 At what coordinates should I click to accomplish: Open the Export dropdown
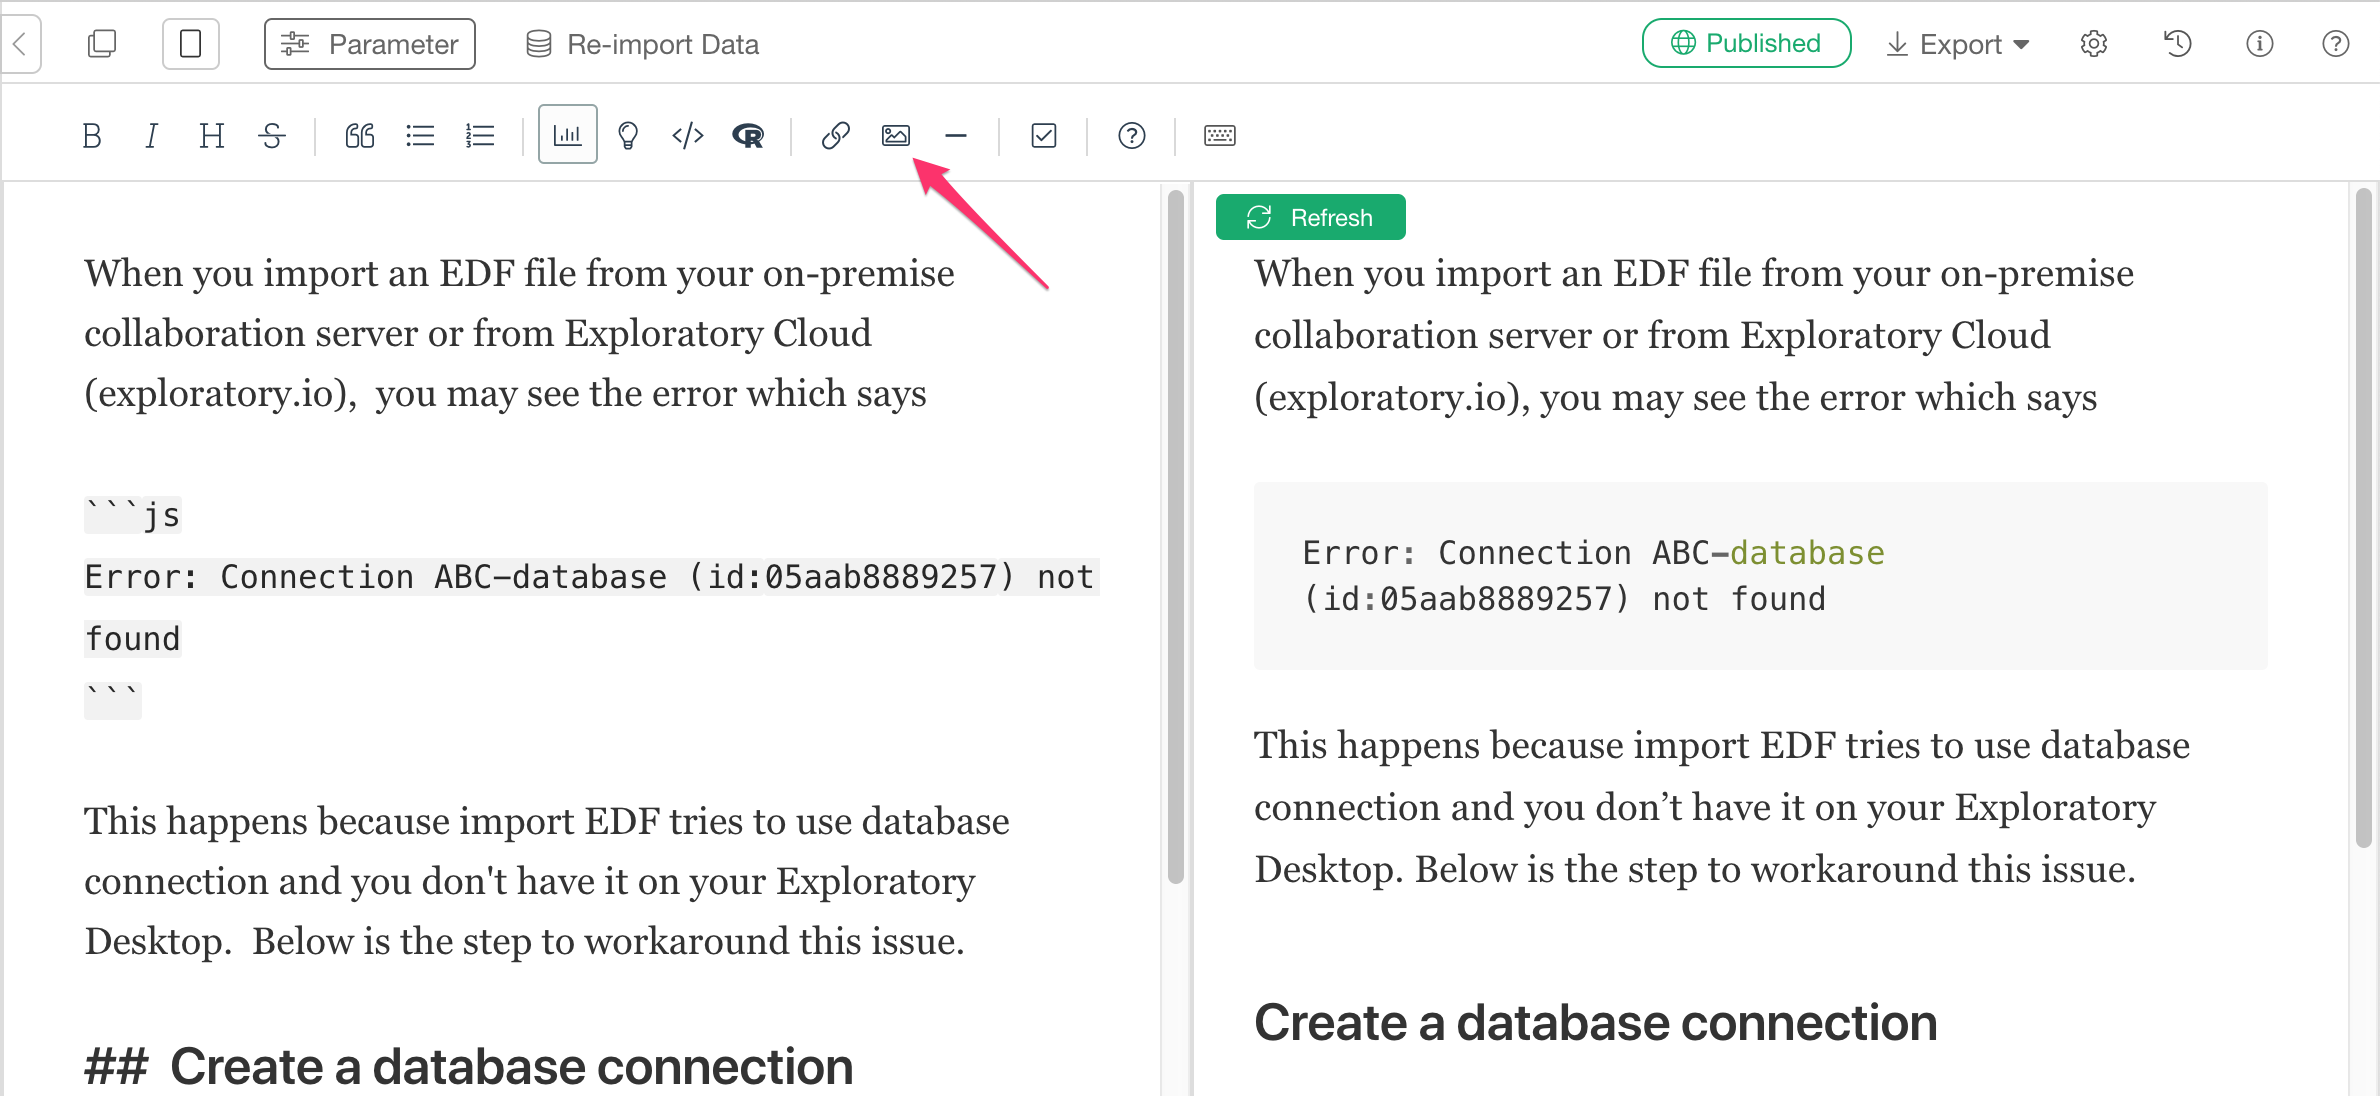click(1958, 44)
